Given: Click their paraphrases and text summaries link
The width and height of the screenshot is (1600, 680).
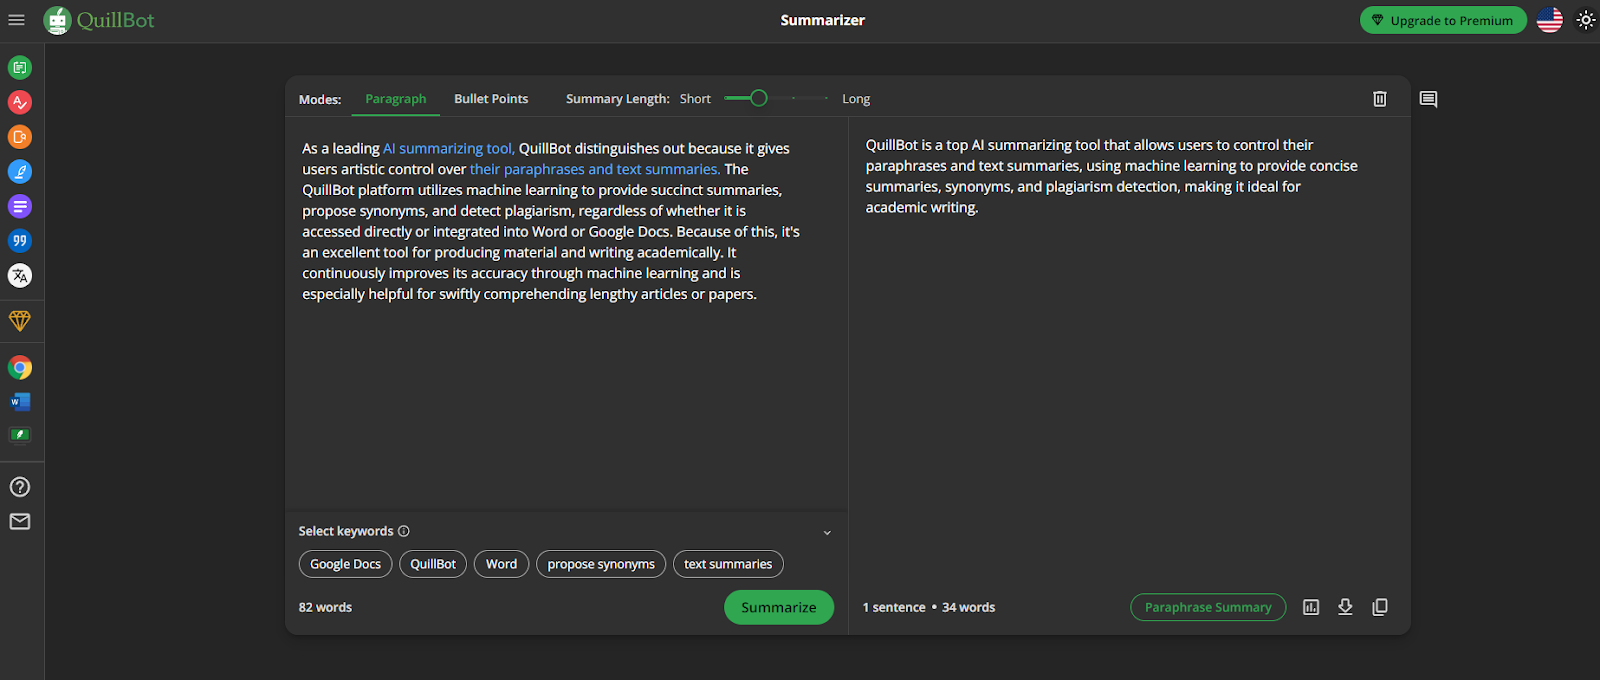Looking at the screenshot, I should 595,169.
